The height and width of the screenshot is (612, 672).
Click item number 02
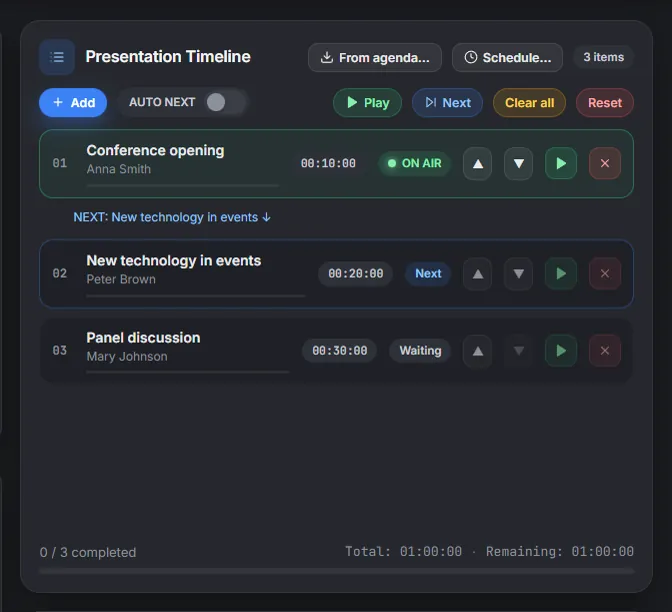(x=60, y=273)
